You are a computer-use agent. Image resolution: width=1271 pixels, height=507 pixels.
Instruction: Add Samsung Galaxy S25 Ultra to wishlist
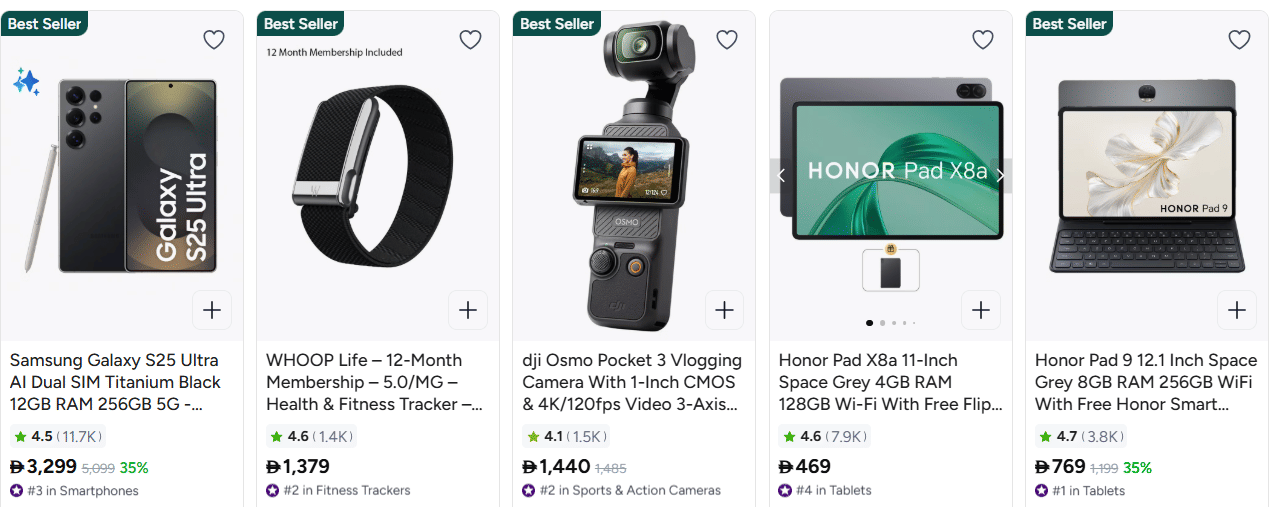[x=214, y=40]
